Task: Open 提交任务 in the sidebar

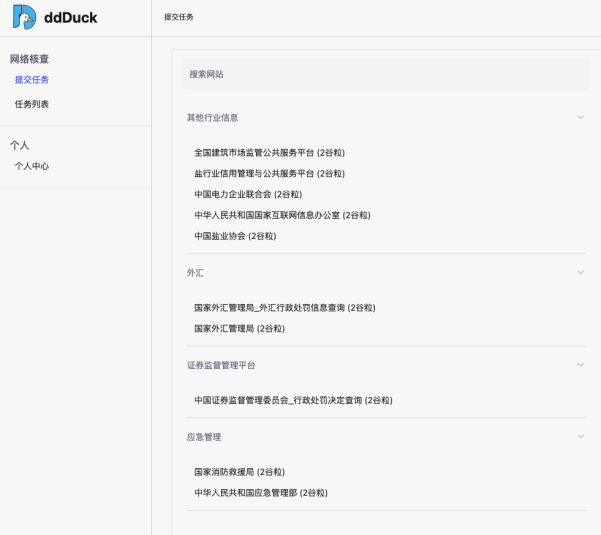Action: coord(32,80)
